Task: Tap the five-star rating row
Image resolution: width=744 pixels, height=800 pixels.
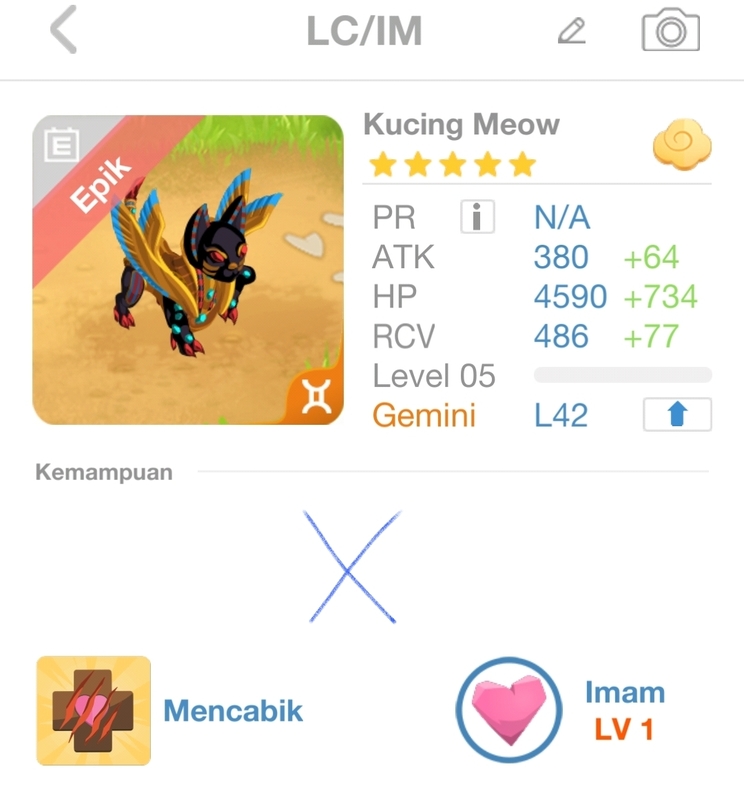Action: coord(453,164)
